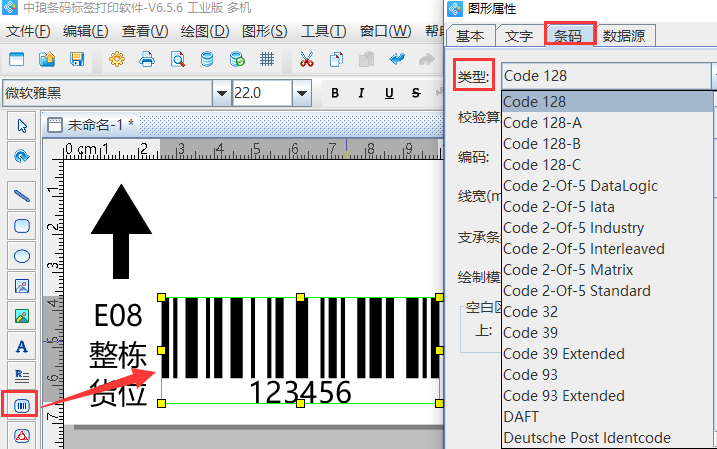717x449 pixels.
Task: Select the barcode drawing tool
Action: (21, 405)
